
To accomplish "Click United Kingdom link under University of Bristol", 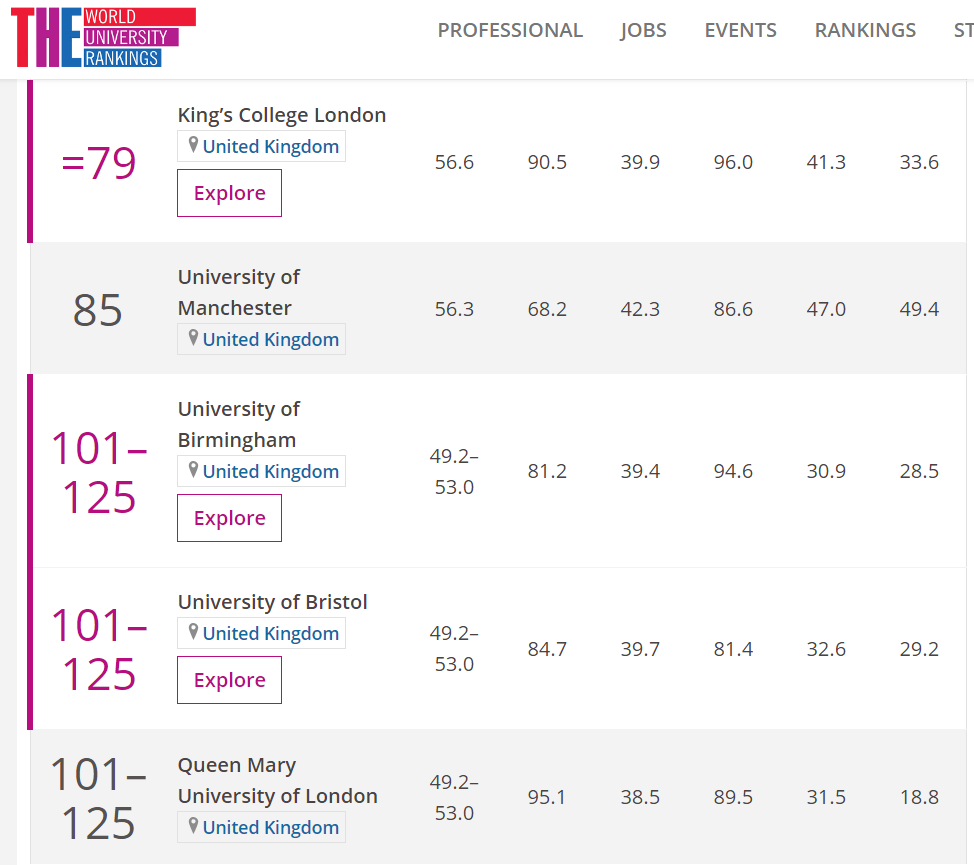I will 271,633.
